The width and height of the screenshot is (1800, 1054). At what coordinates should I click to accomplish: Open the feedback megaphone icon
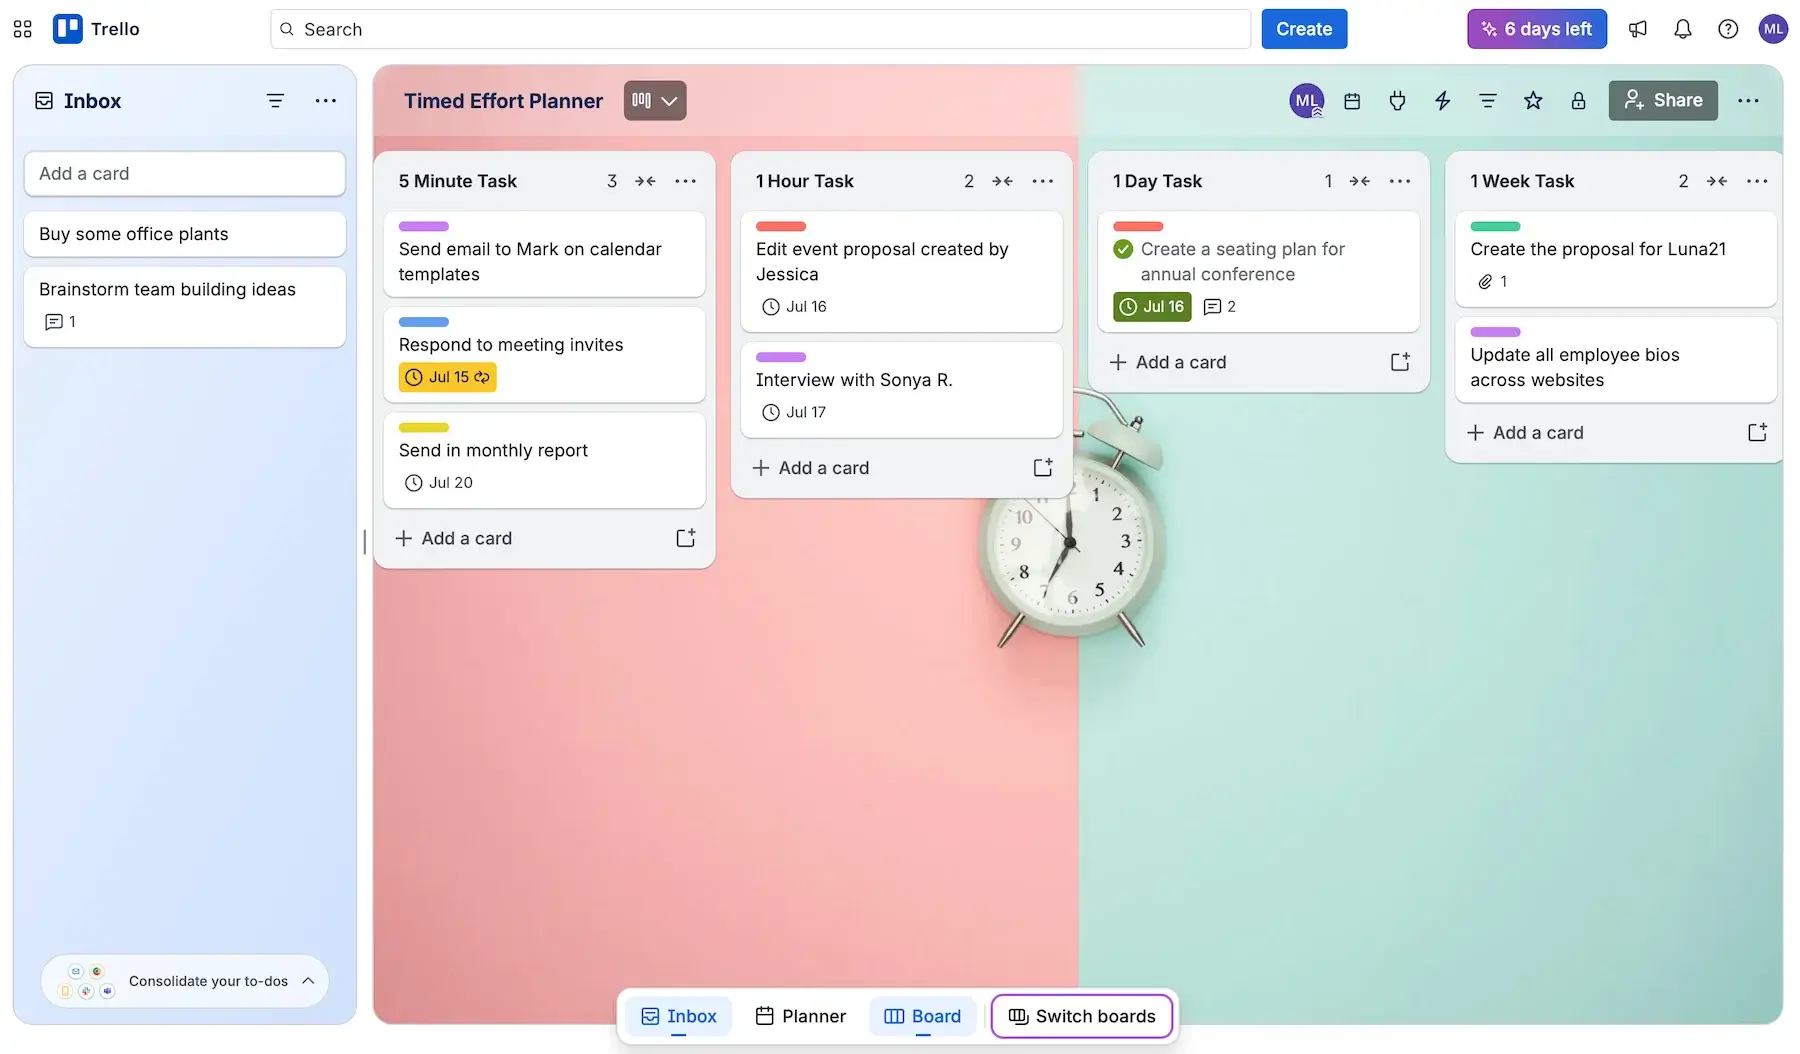pos(1638,29)
